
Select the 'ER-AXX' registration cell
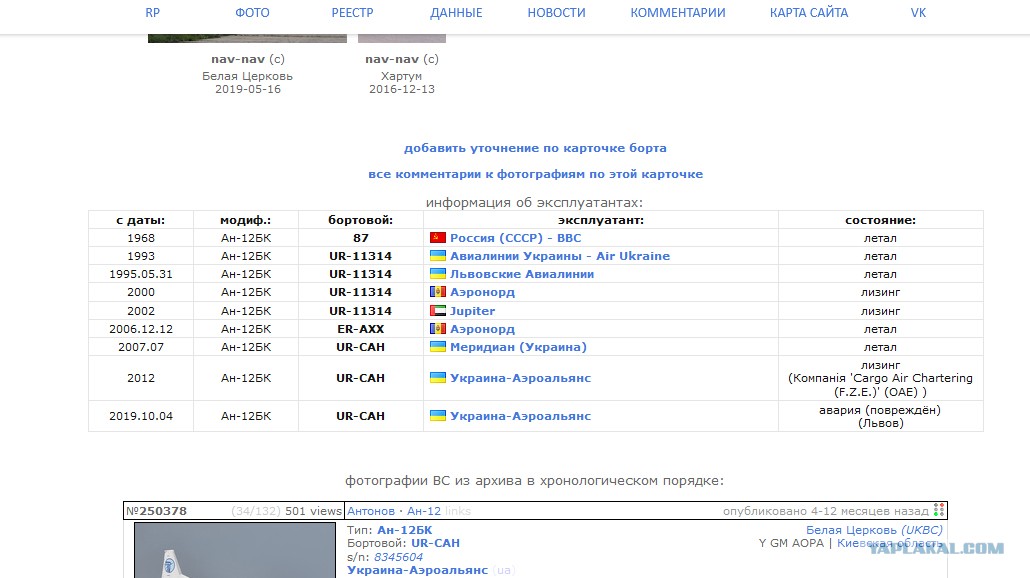[361, 329]
